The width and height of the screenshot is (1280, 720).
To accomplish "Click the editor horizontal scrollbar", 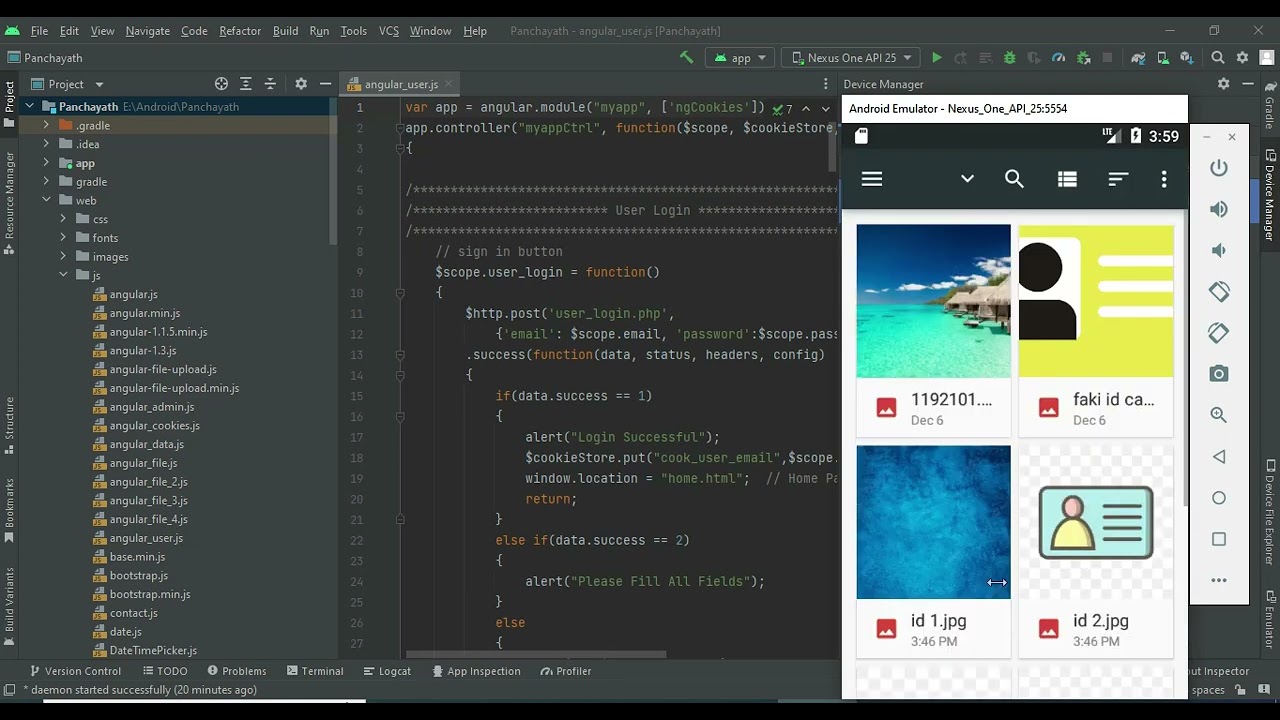I will pos(536,655).
